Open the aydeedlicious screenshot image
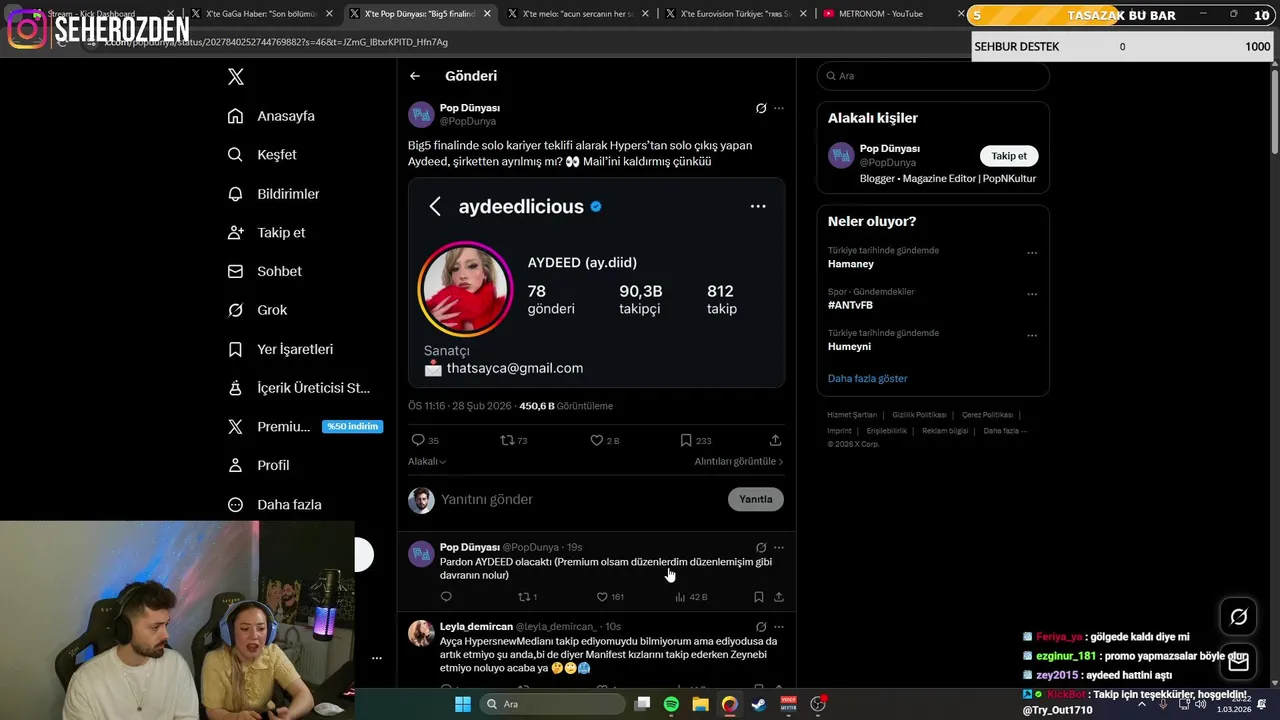1280x720 pixels. [x=596, y=283]
